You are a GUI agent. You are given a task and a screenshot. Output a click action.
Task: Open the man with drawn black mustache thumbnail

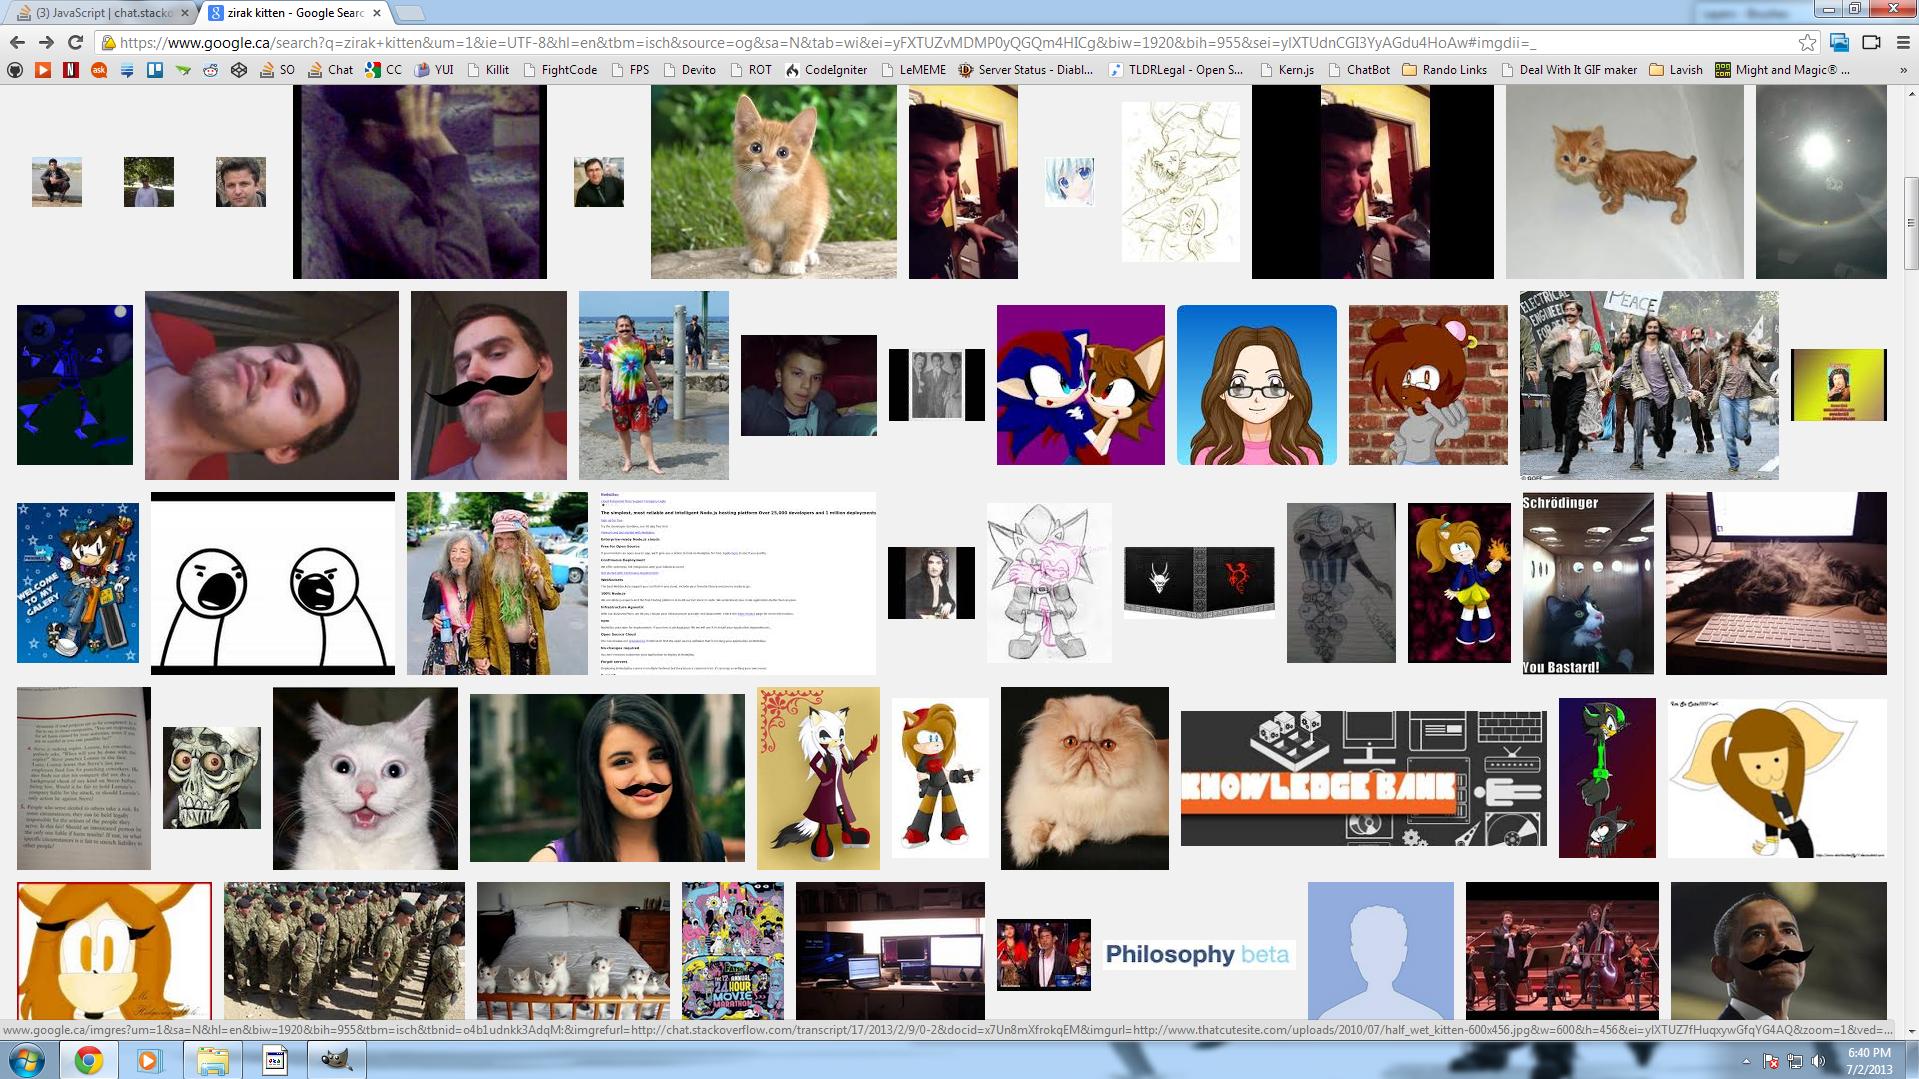click(488, 385)
